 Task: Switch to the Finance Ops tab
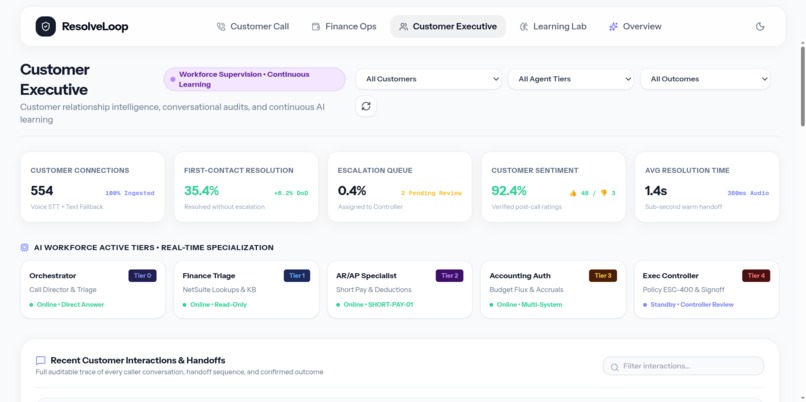(344, 27)
